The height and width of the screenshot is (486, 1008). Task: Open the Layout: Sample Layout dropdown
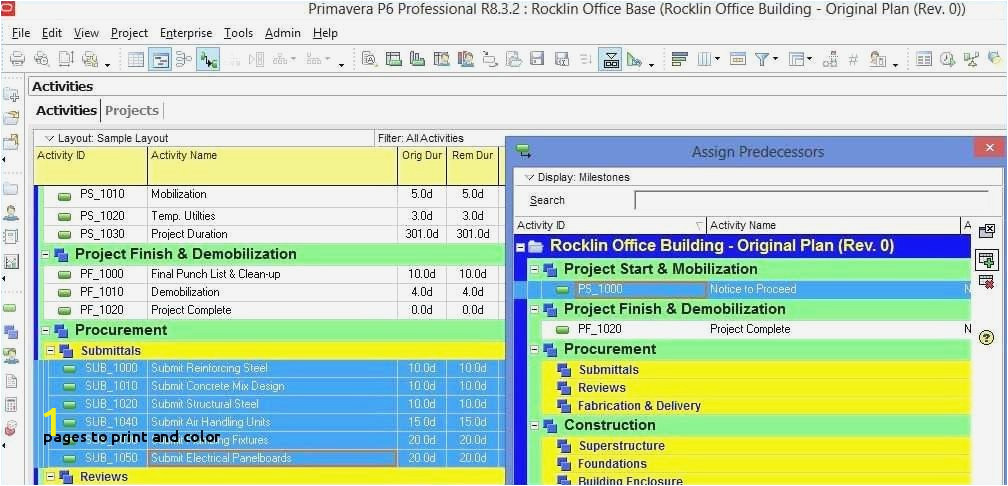[x=106, y=138]
